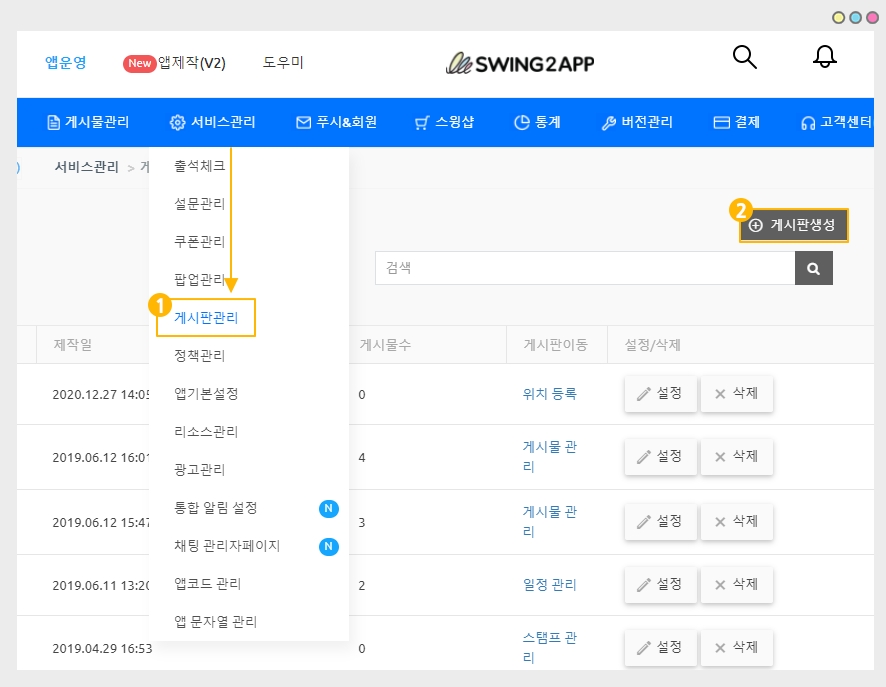Open the 위치 등록 link
886x687 pixels.
coord(549,394)
